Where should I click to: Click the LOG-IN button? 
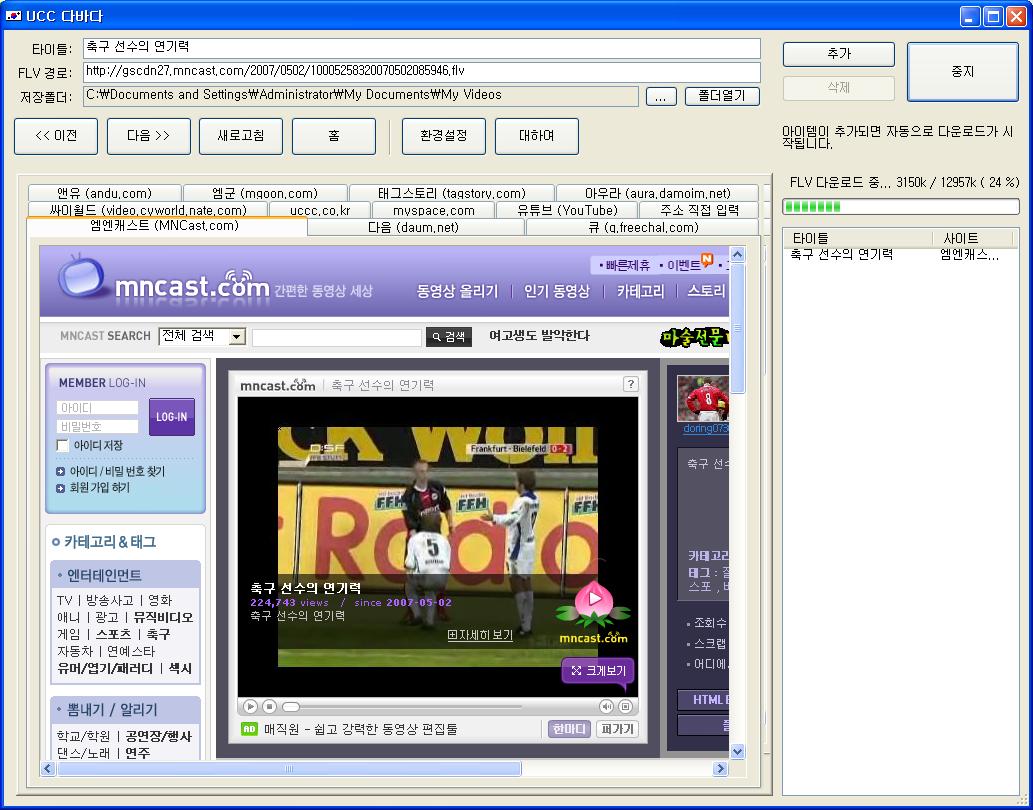pos(172,417)
